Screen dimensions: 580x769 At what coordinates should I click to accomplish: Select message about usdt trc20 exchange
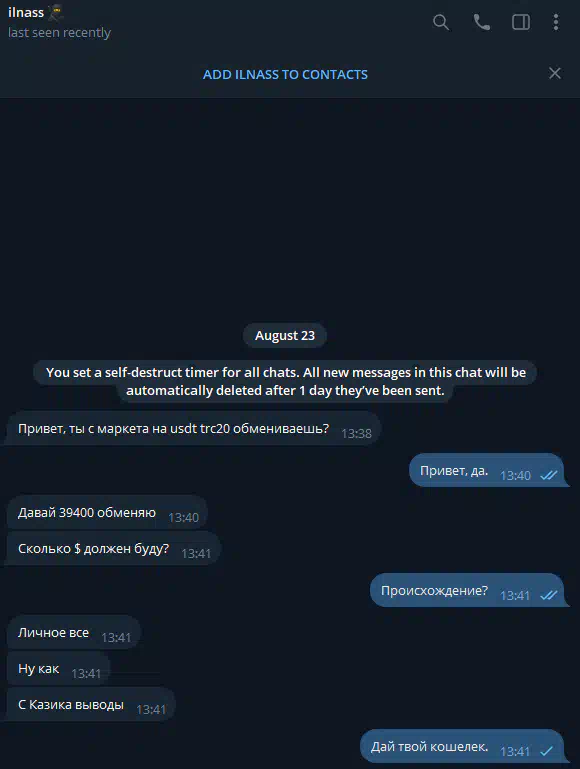tap(194, 429)
